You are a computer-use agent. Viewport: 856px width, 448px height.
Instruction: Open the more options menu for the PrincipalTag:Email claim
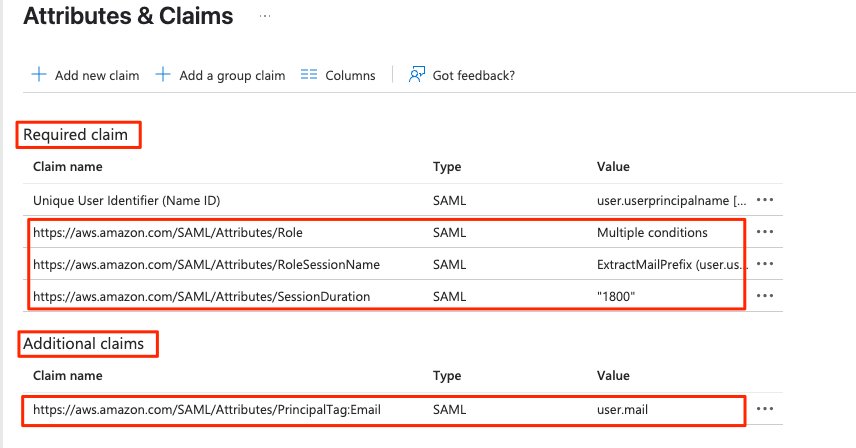click(765, 409)
